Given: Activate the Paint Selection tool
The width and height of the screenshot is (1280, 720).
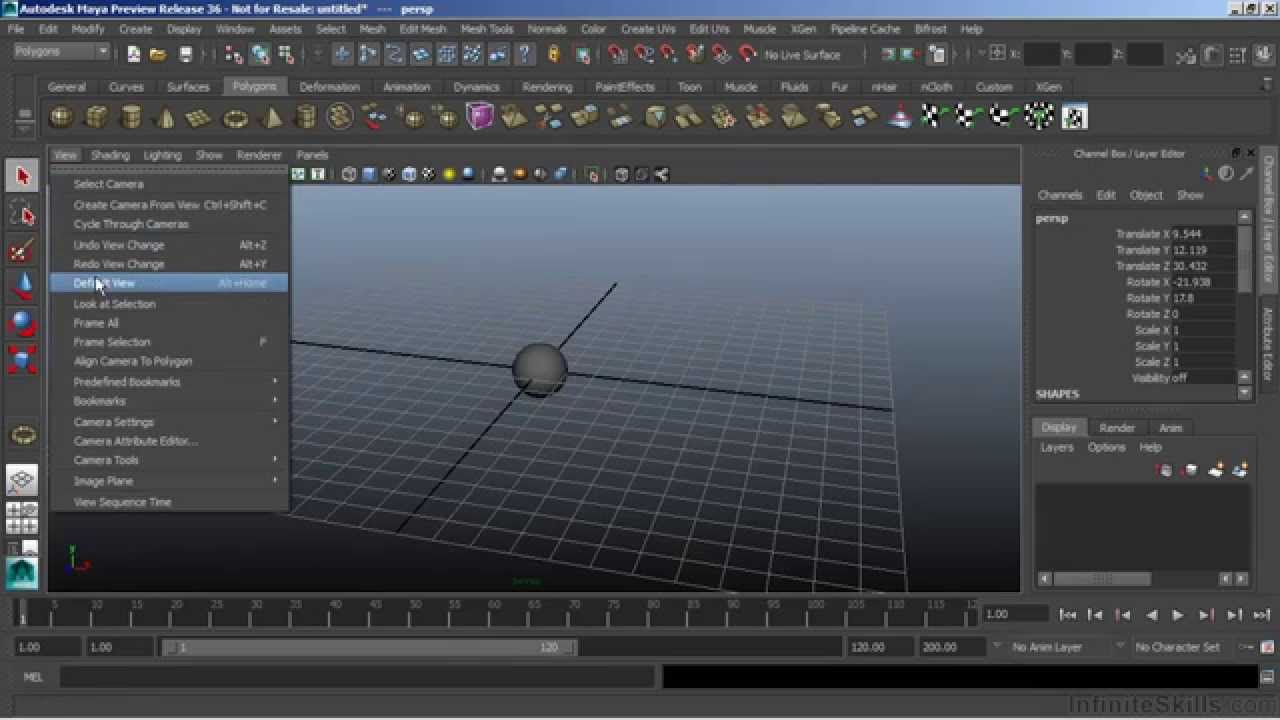Looking at the screenshot, I should [22, 250].
